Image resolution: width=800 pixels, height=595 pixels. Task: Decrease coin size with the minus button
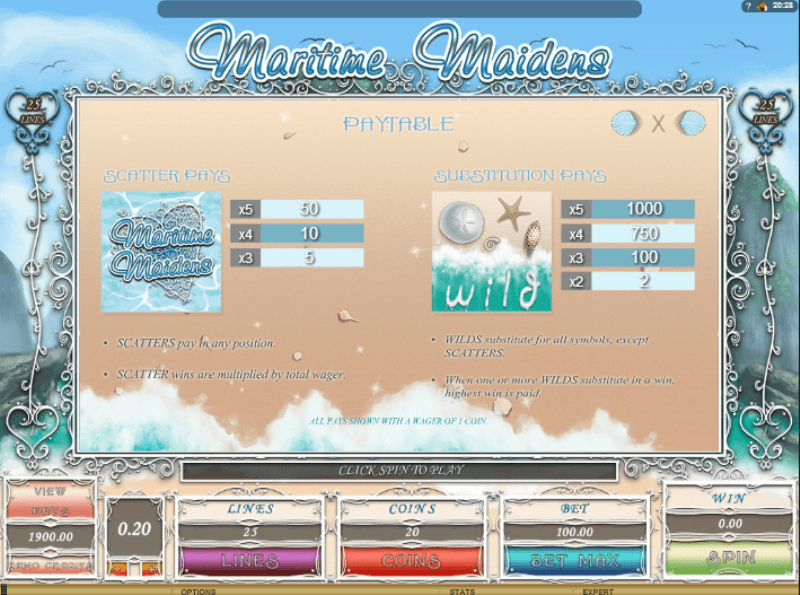119,568
